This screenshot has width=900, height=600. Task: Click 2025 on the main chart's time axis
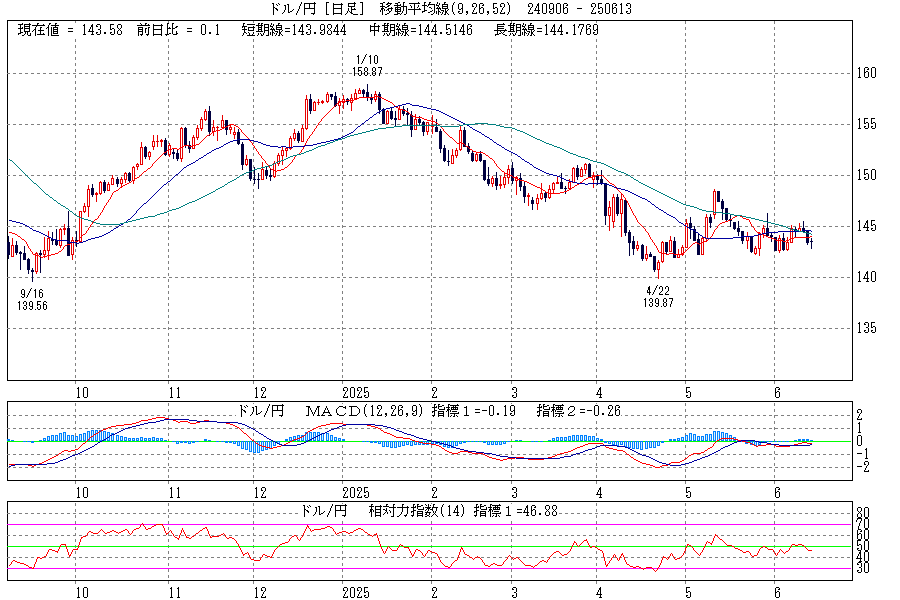356,393
